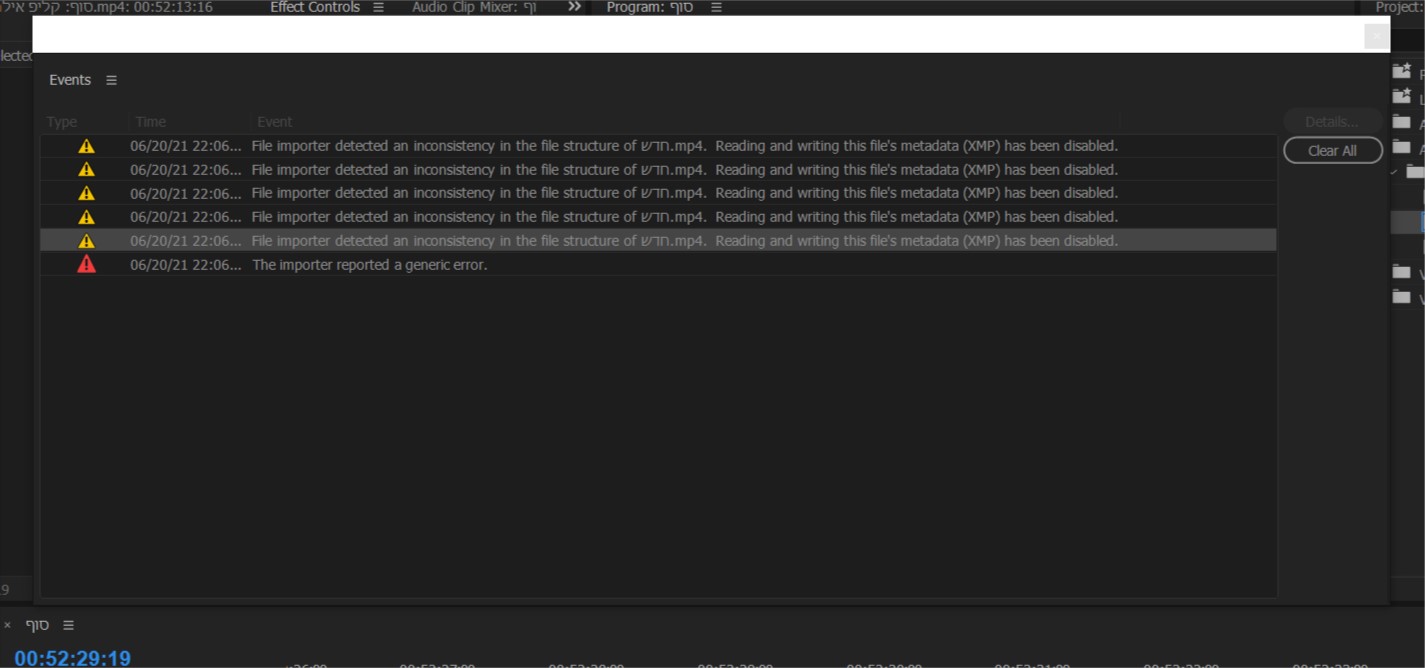
Task: Activate the סוף sequence timeline tab
Action: [37, 625]
